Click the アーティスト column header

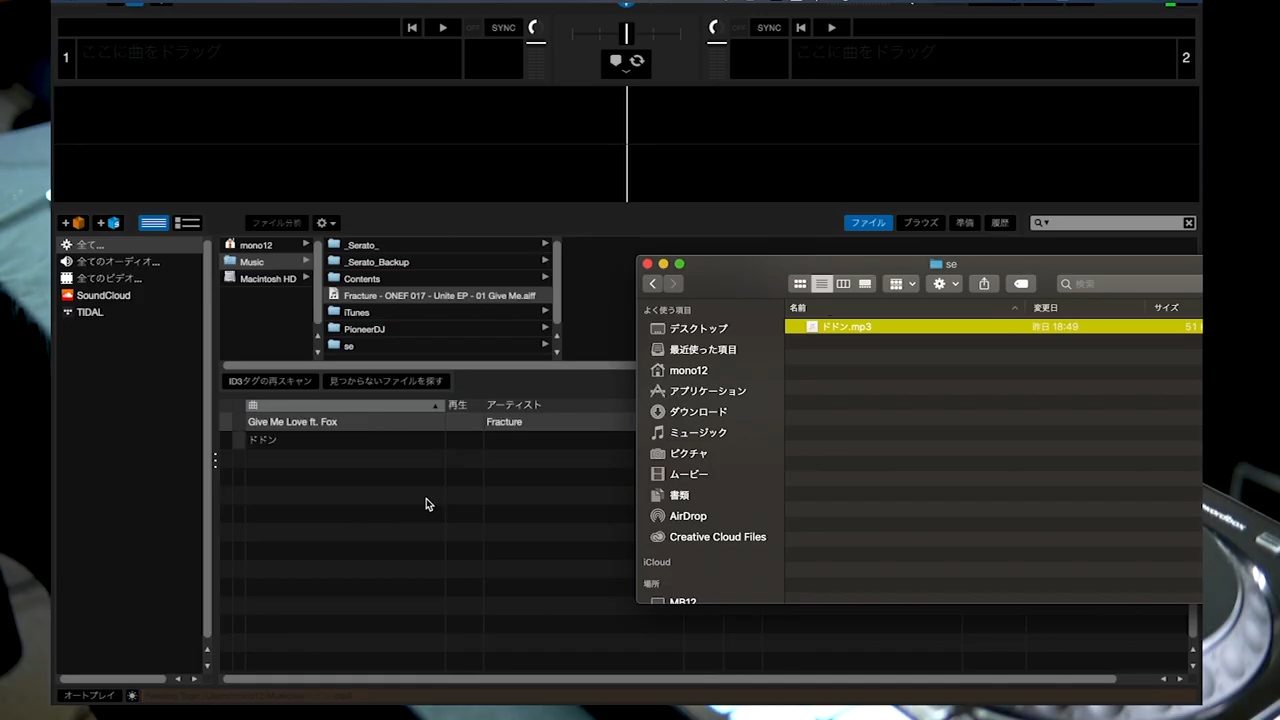514,405
